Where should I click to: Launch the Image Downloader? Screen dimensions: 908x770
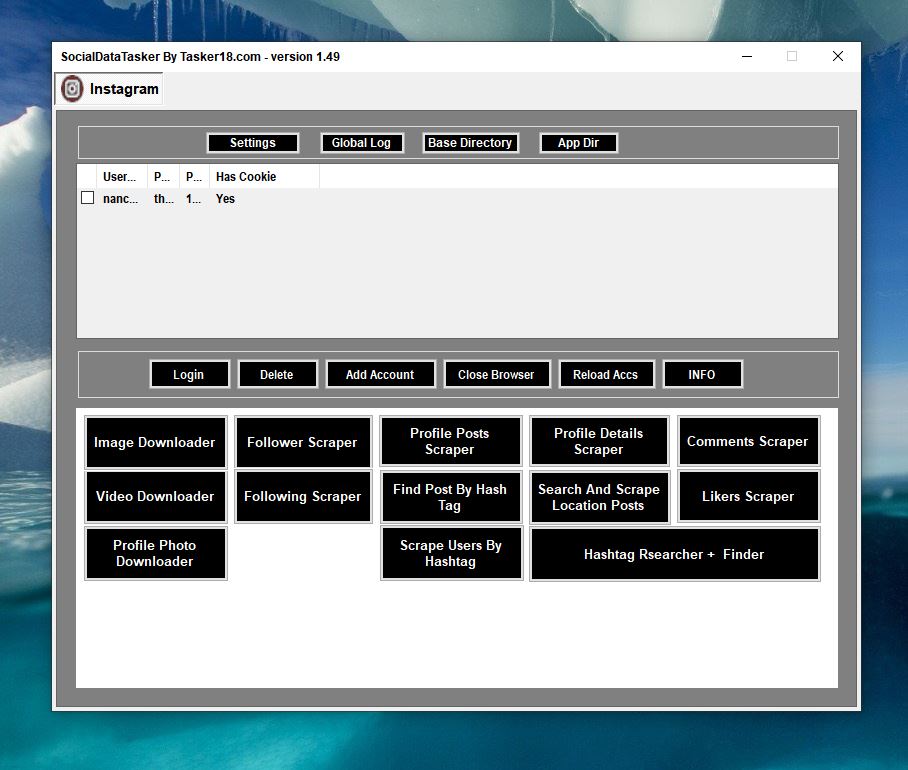coord(155,442)
